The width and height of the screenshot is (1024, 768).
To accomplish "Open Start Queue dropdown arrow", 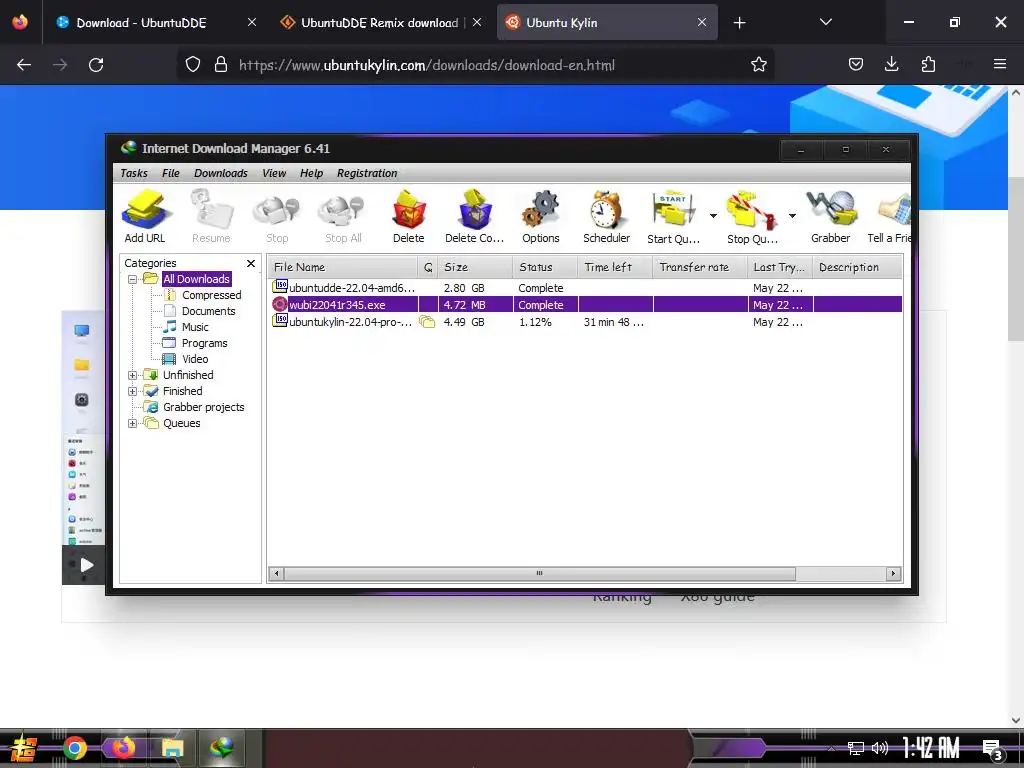I will (713, 216).
